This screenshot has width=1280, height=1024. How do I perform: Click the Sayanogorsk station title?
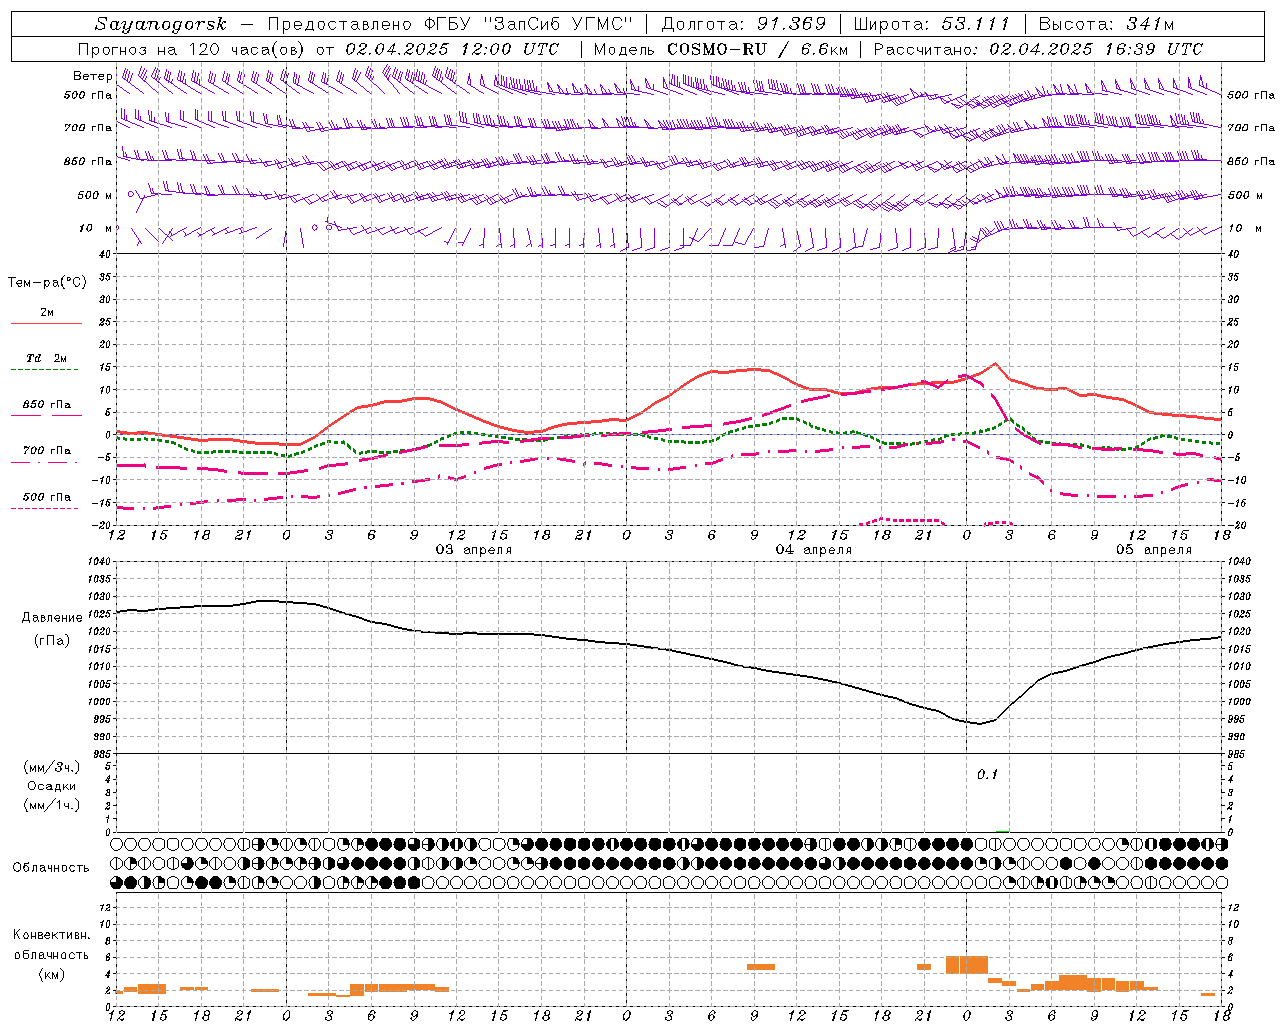pyautogui.click(x=161, y=24)
